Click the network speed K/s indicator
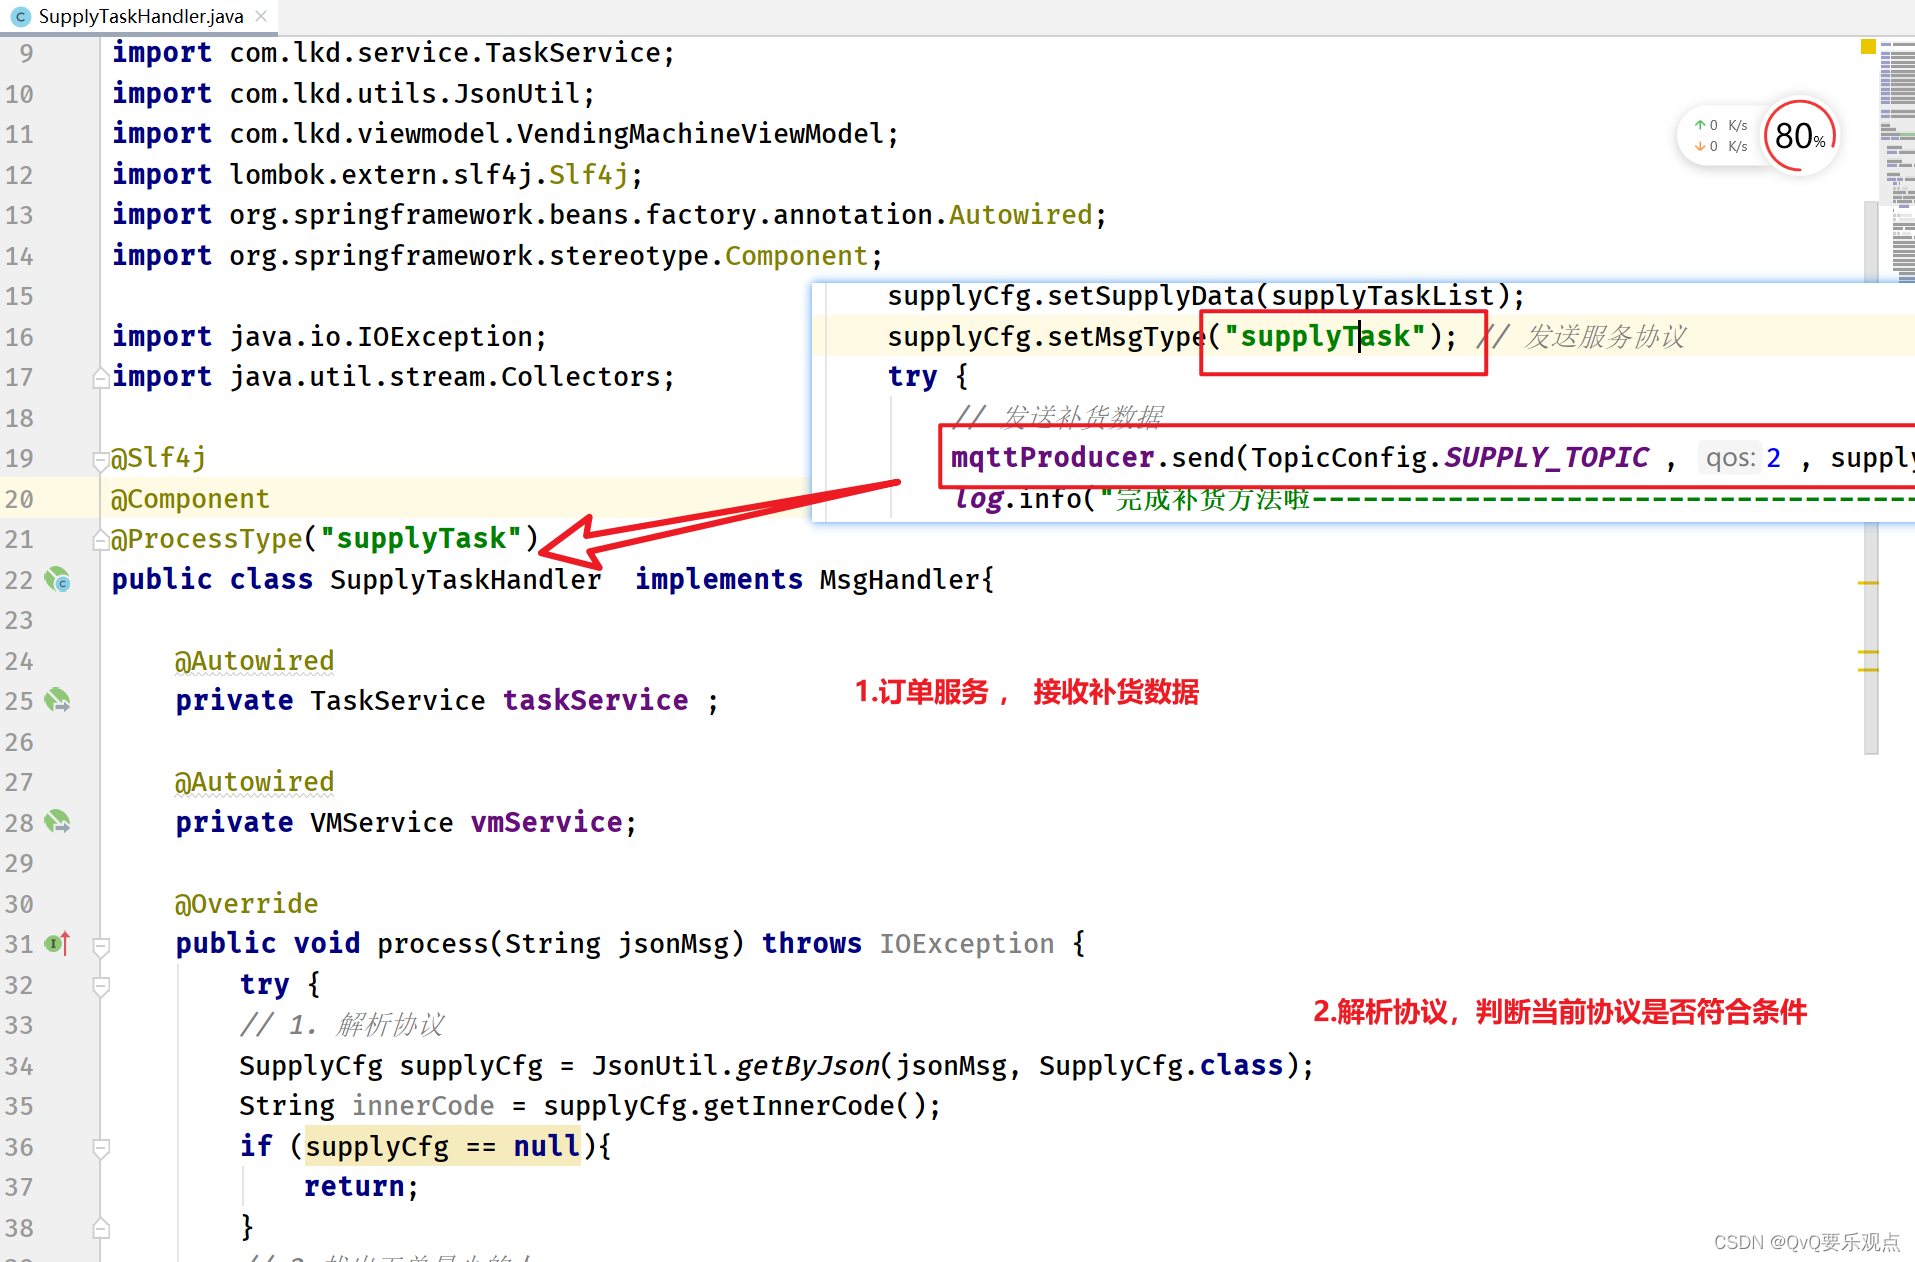 [1720, 136]
